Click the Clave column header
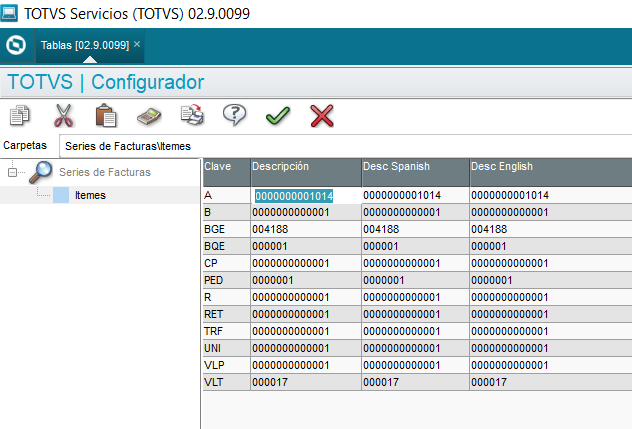This screenshot has width=632, height=429. point(227,172)
